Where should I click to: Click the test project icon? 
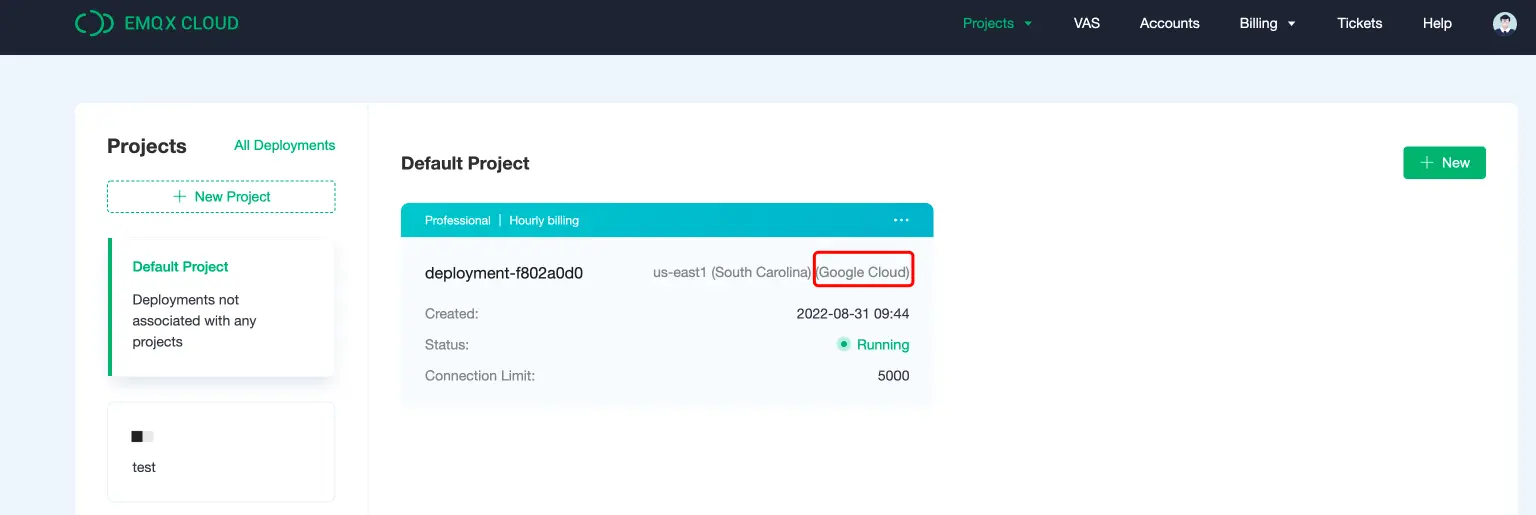tap(142, 437)
